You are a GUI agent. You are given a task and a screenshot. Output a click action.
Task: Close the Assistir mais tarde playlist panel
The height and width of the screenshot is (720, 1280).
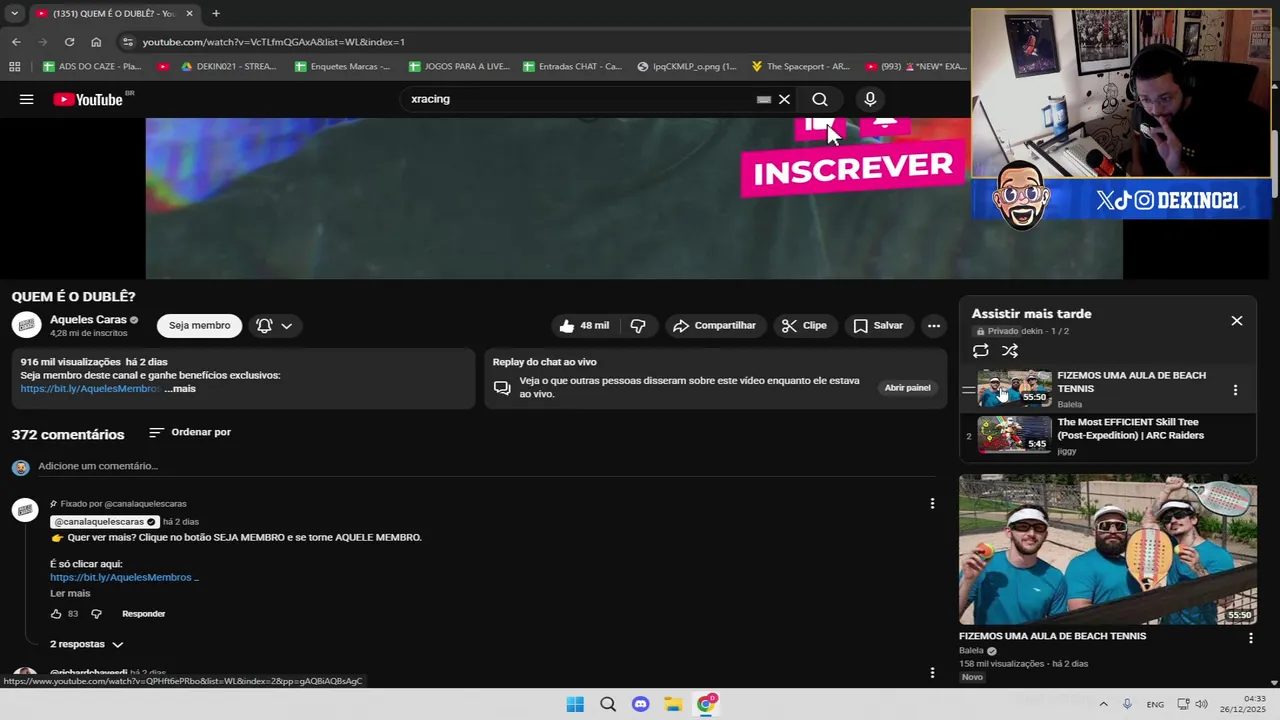[x=1237, y=321]
